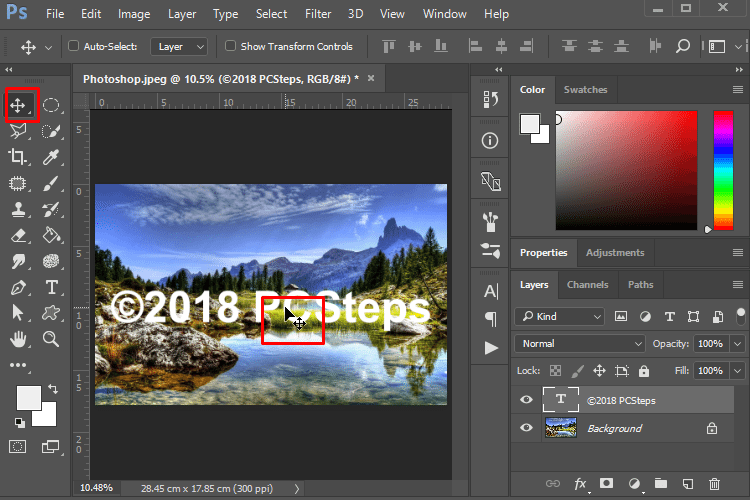750x500 pixels.
Task: Open the Layer menu
Action: click(x=182, y=14)
